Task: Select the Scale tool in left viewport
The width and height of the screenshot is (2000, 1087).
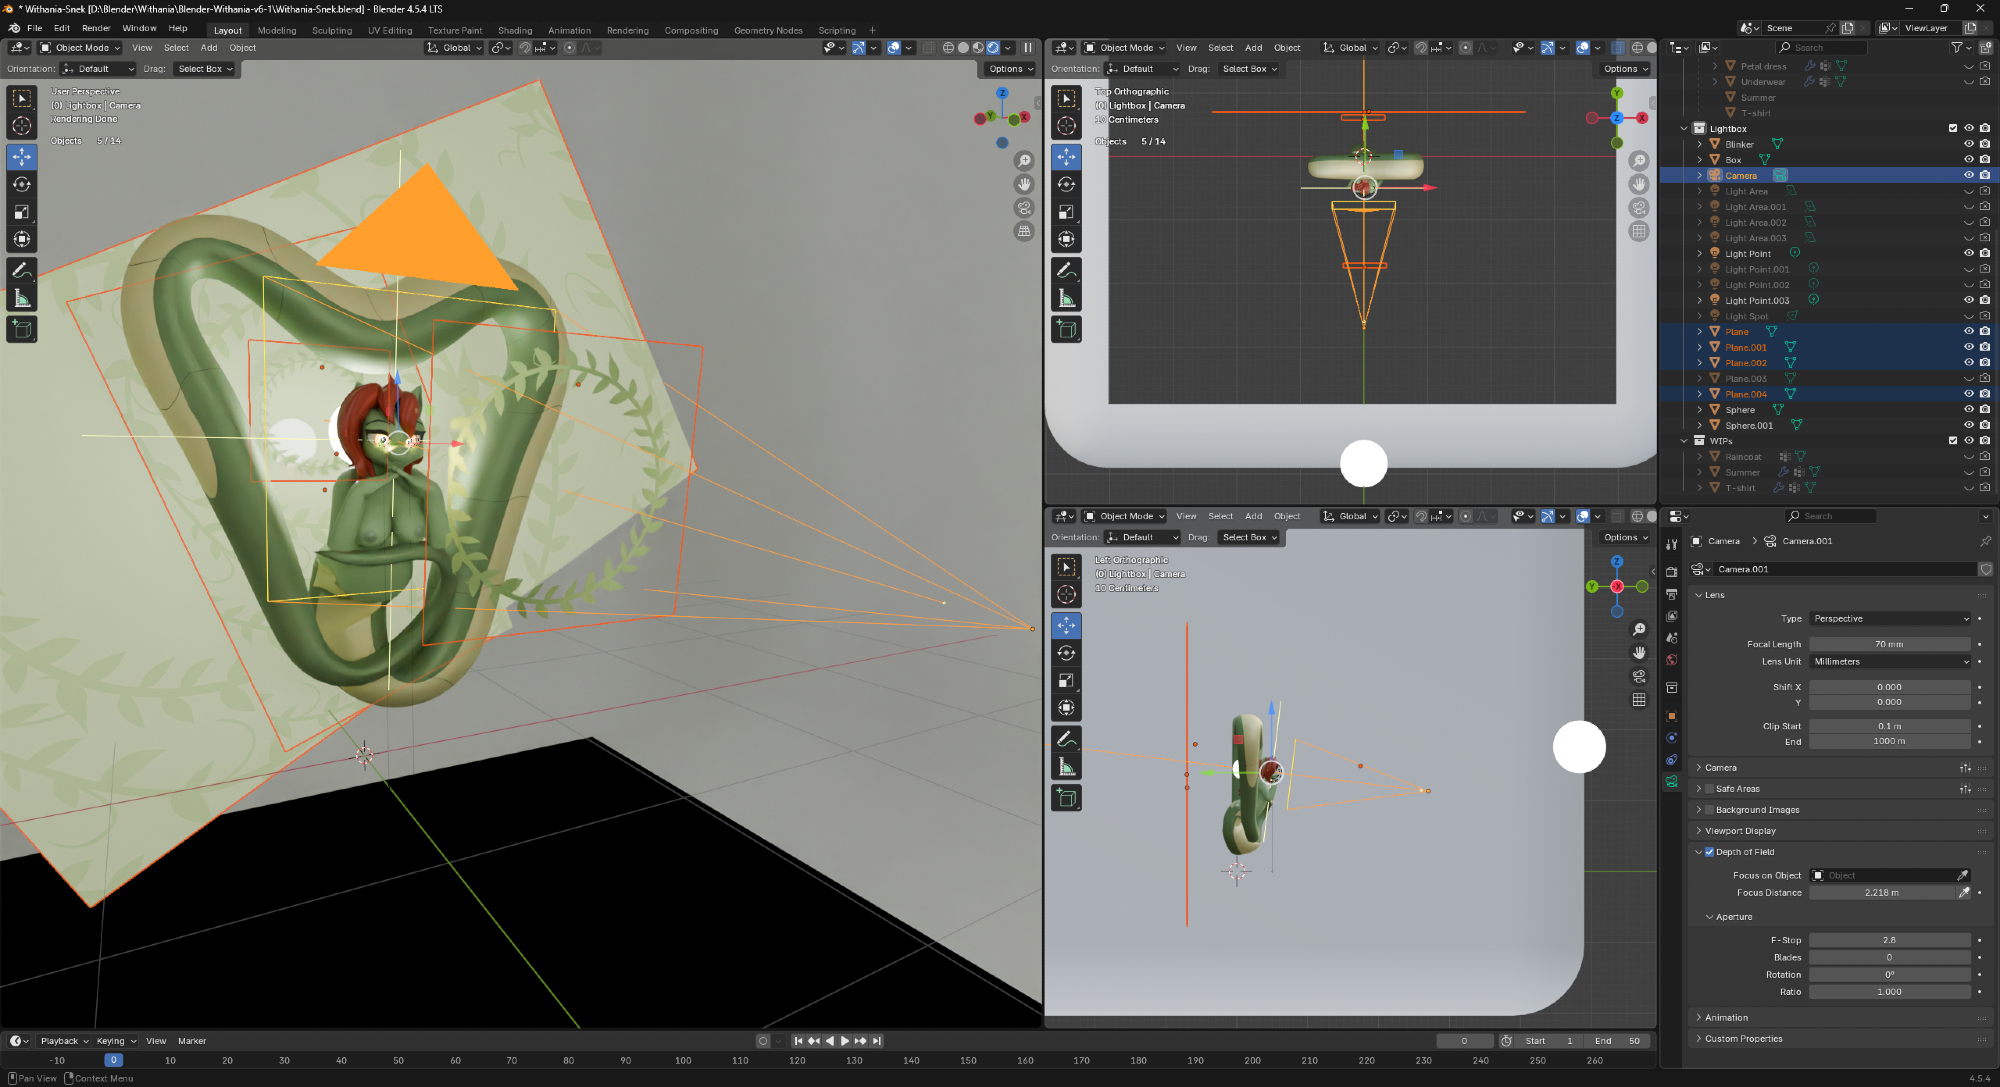Action: pos(21,212)
